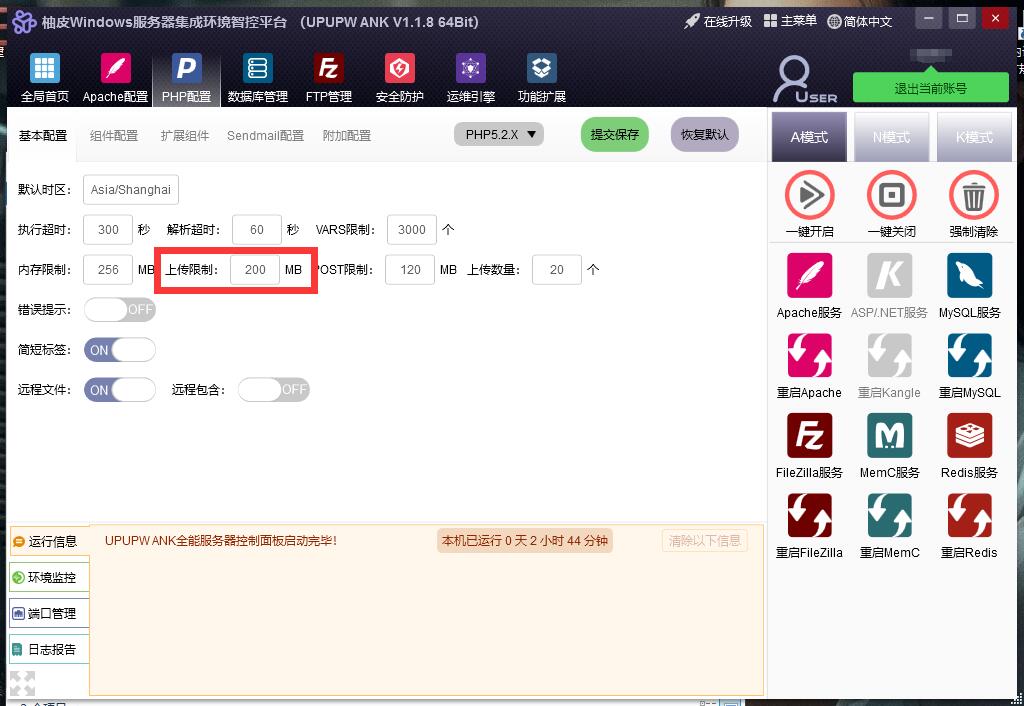Click 执行超时 field showing 300
The width and height of the screenshot is (1024, 706).
point(108,229)
